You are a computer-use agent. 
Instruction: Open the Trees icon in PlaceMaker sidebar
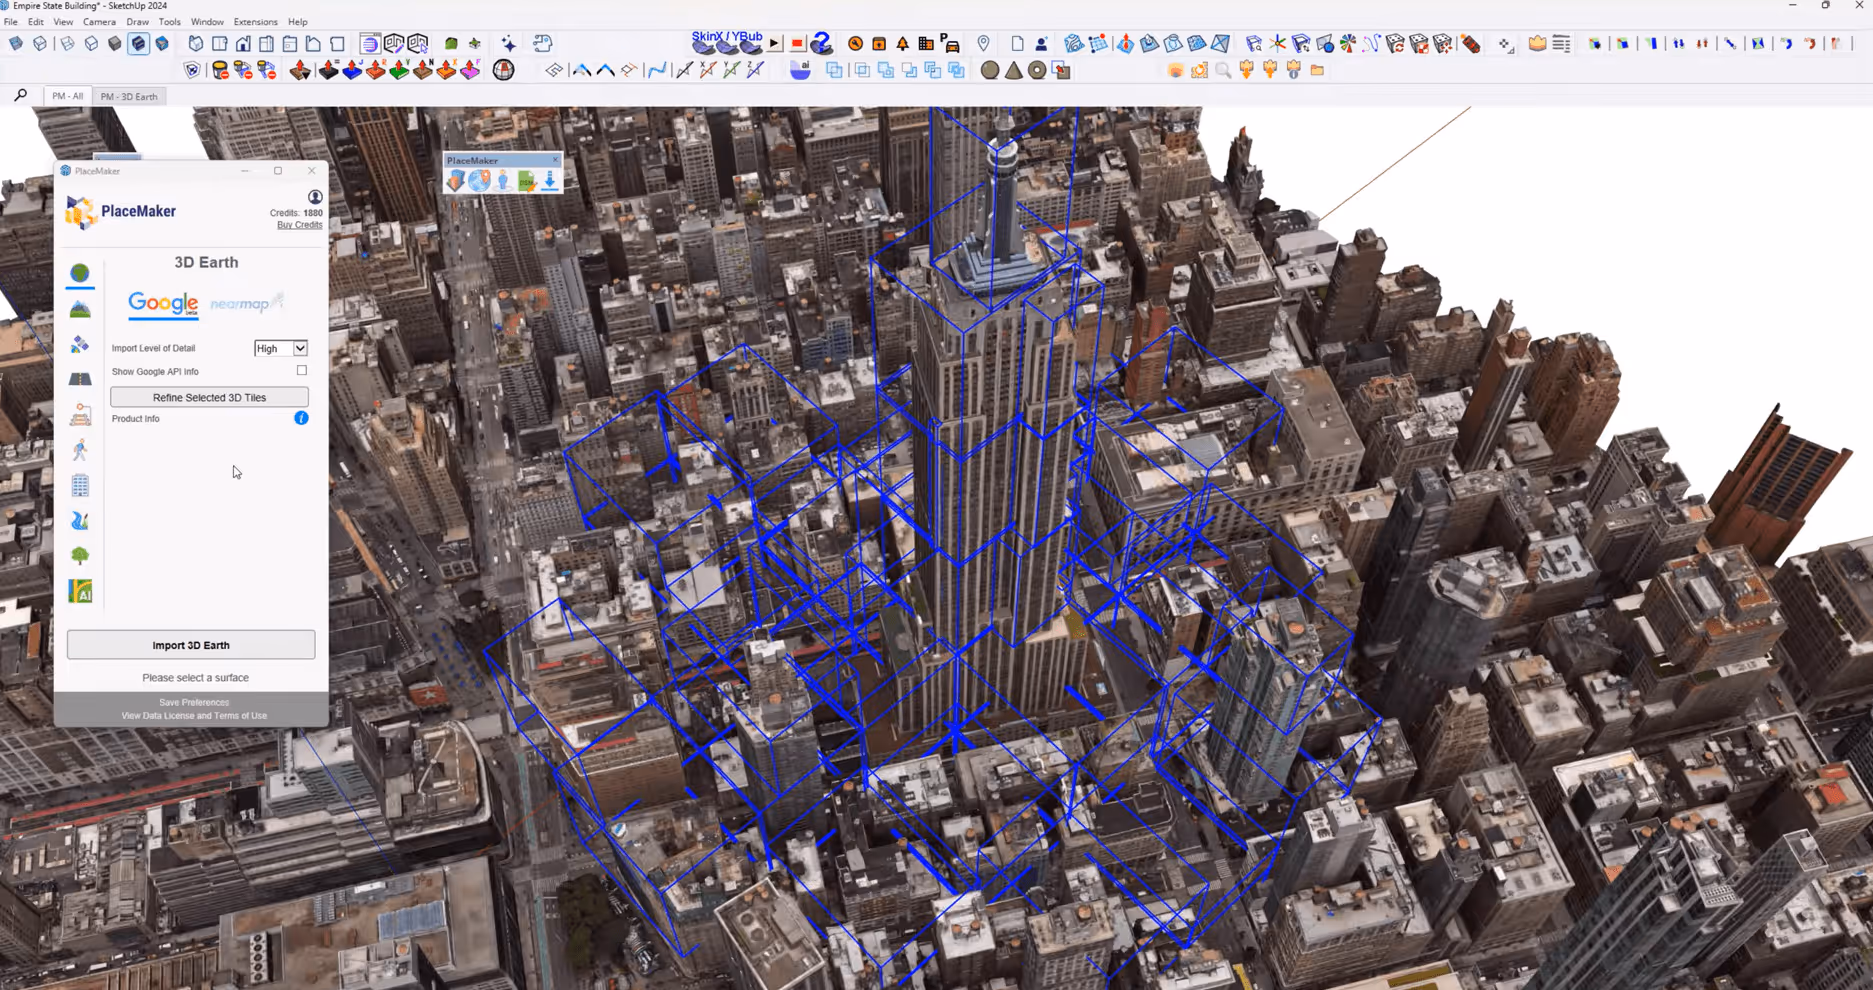[80, 556]
